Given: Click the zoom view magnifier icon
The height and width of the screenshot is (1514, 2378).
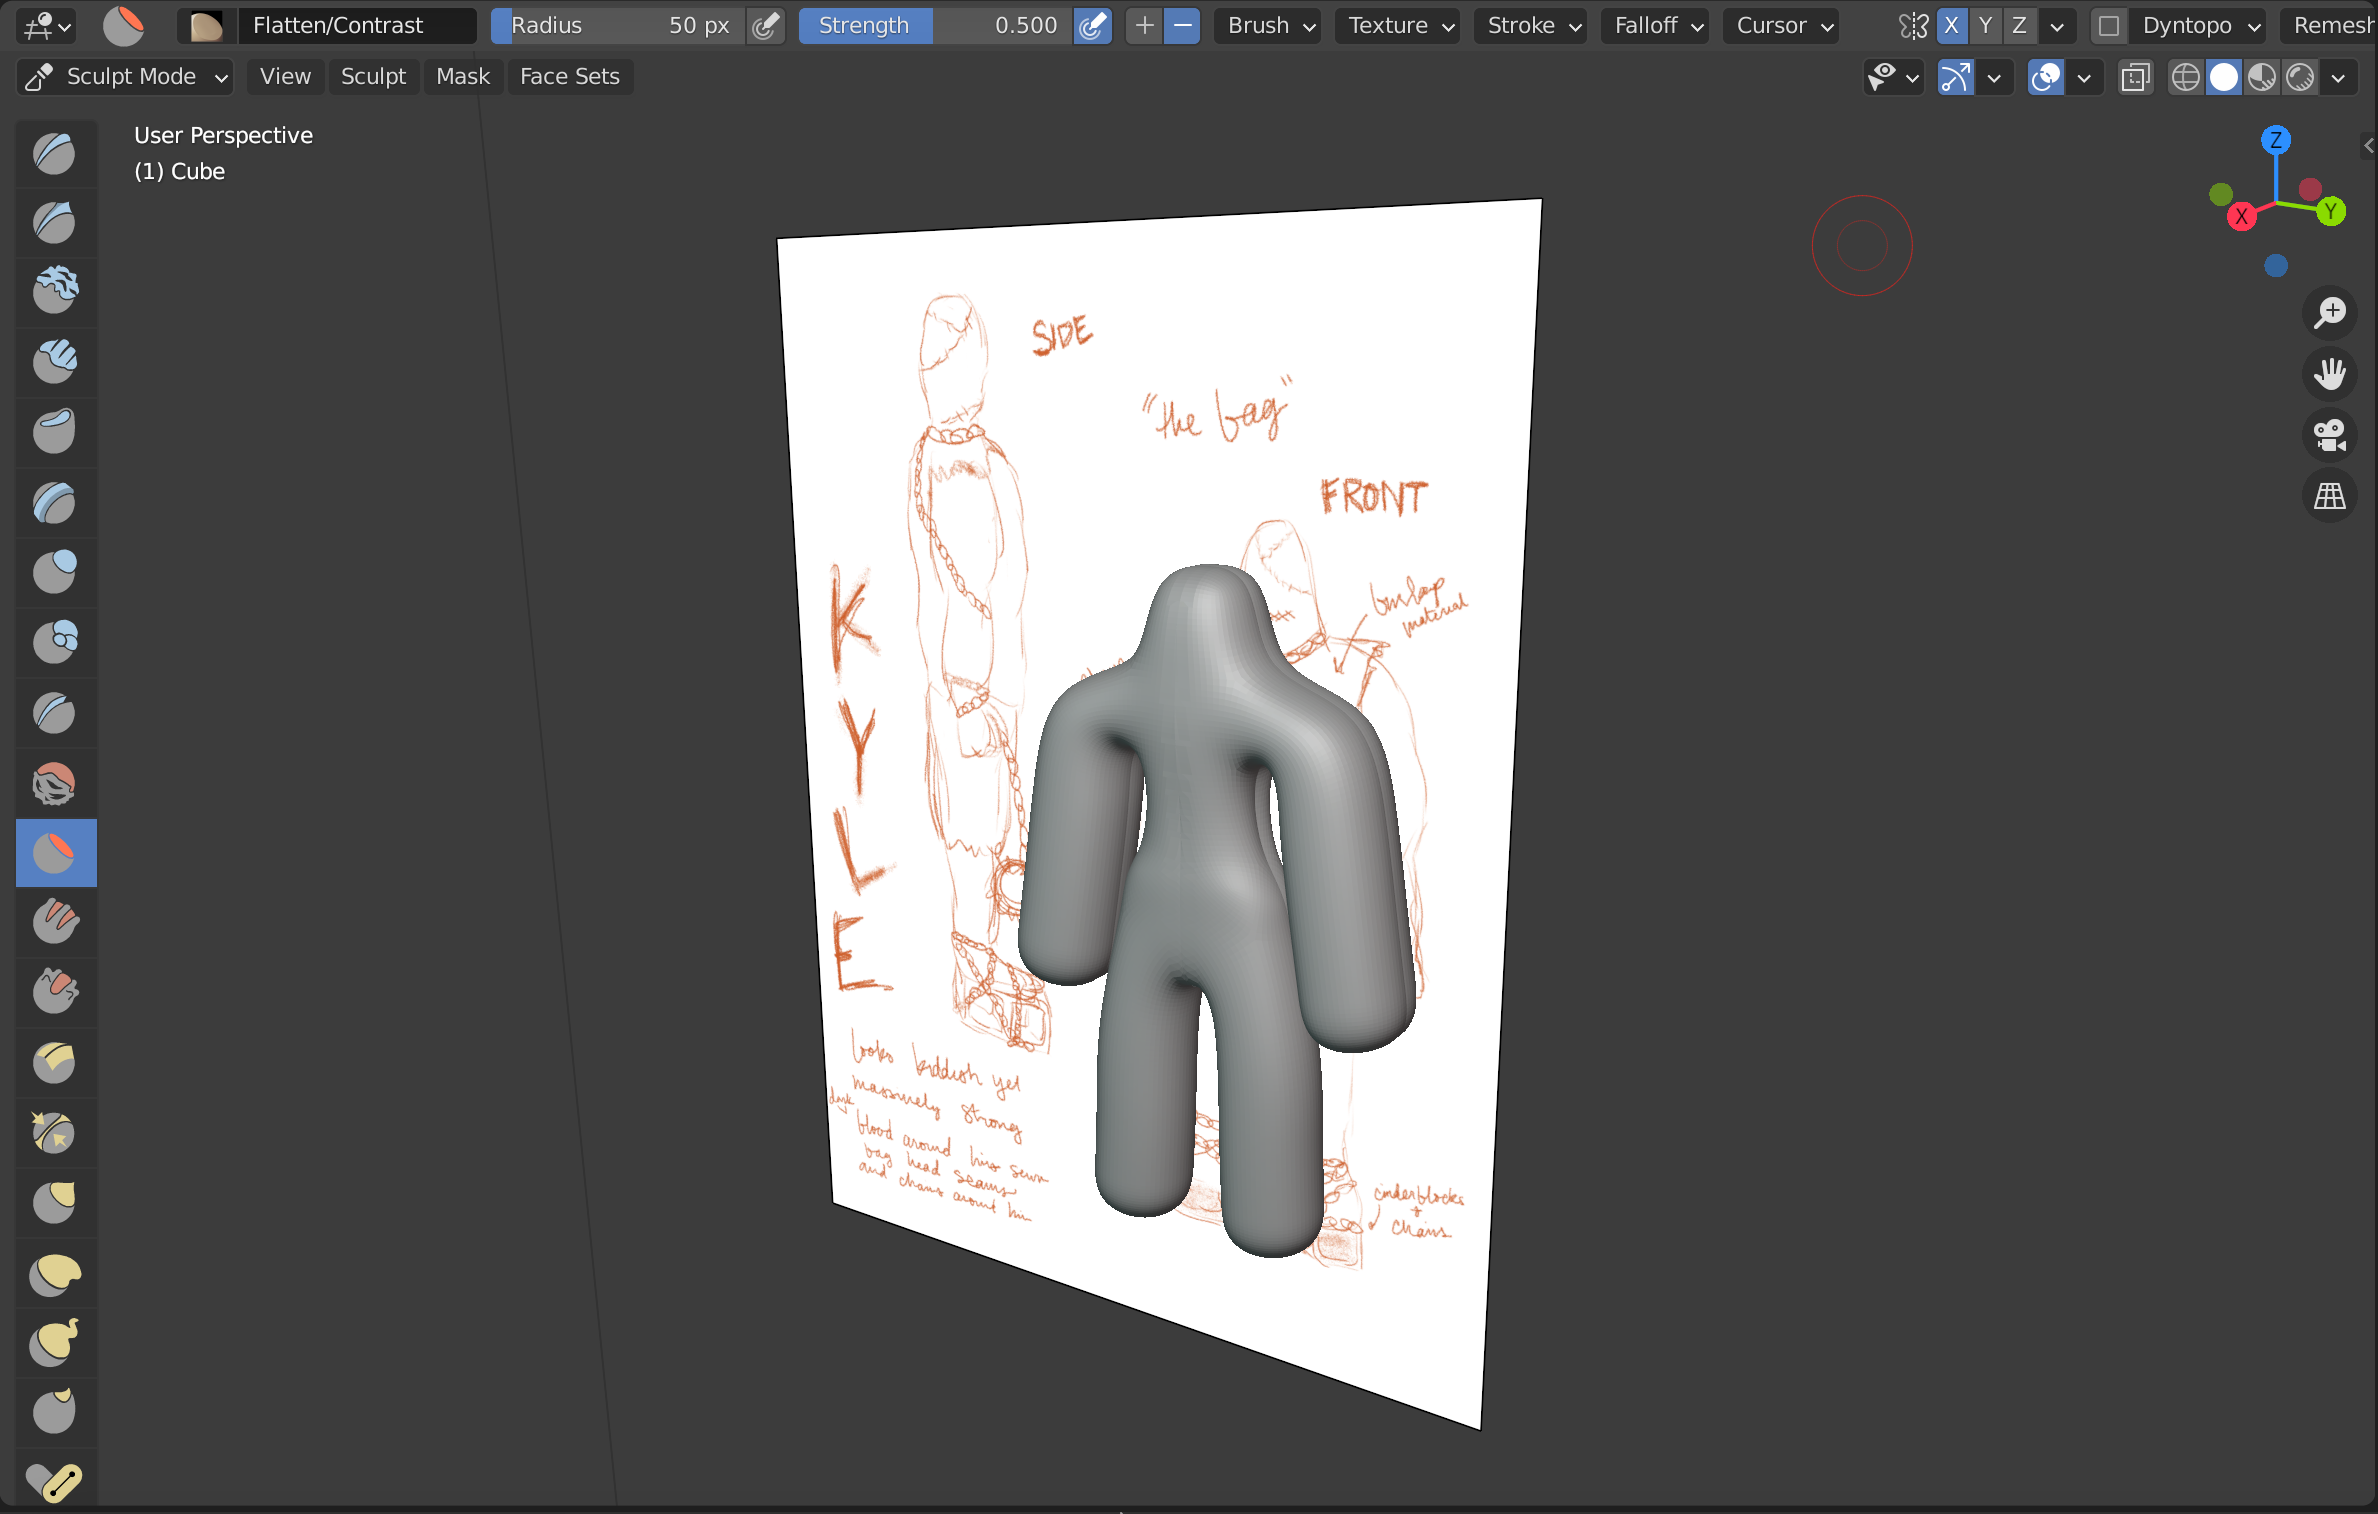Looking at the screenshot, I should click(2329, 313).
